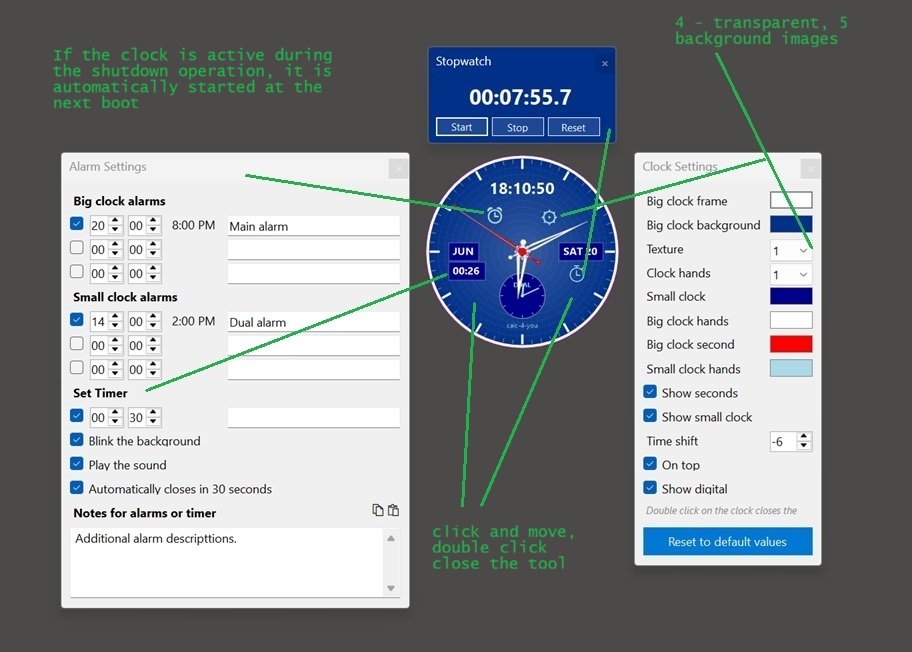912x652 pixels.
Task: Enable the second small clock alarm checkbox
Action: point(76,344)
